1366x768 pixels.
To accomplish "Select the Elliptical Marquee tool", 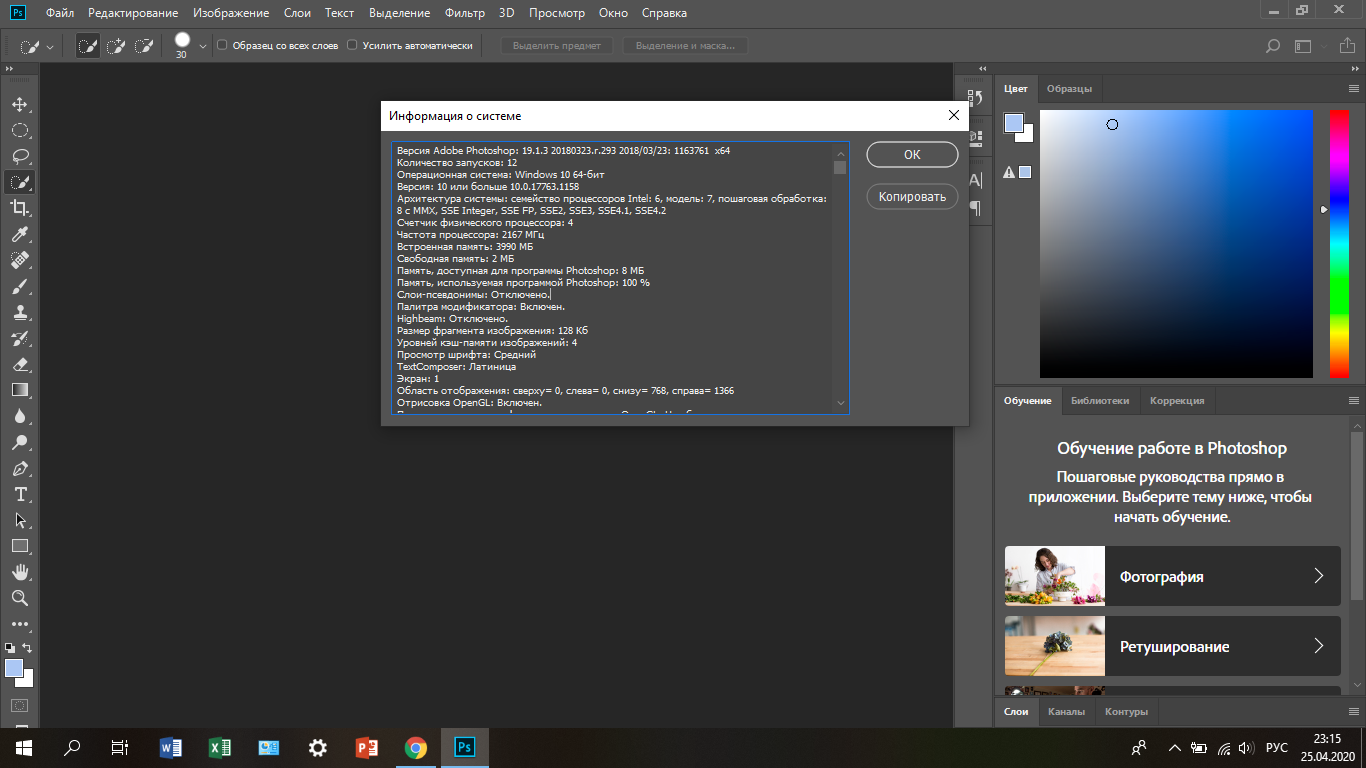I will (x=19, y=130).
